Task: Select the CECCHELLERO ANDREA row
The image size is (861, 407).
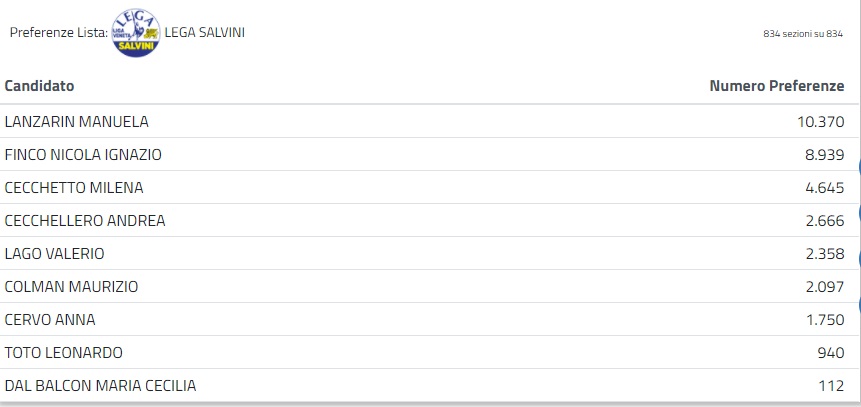Action: pos(85,221)
